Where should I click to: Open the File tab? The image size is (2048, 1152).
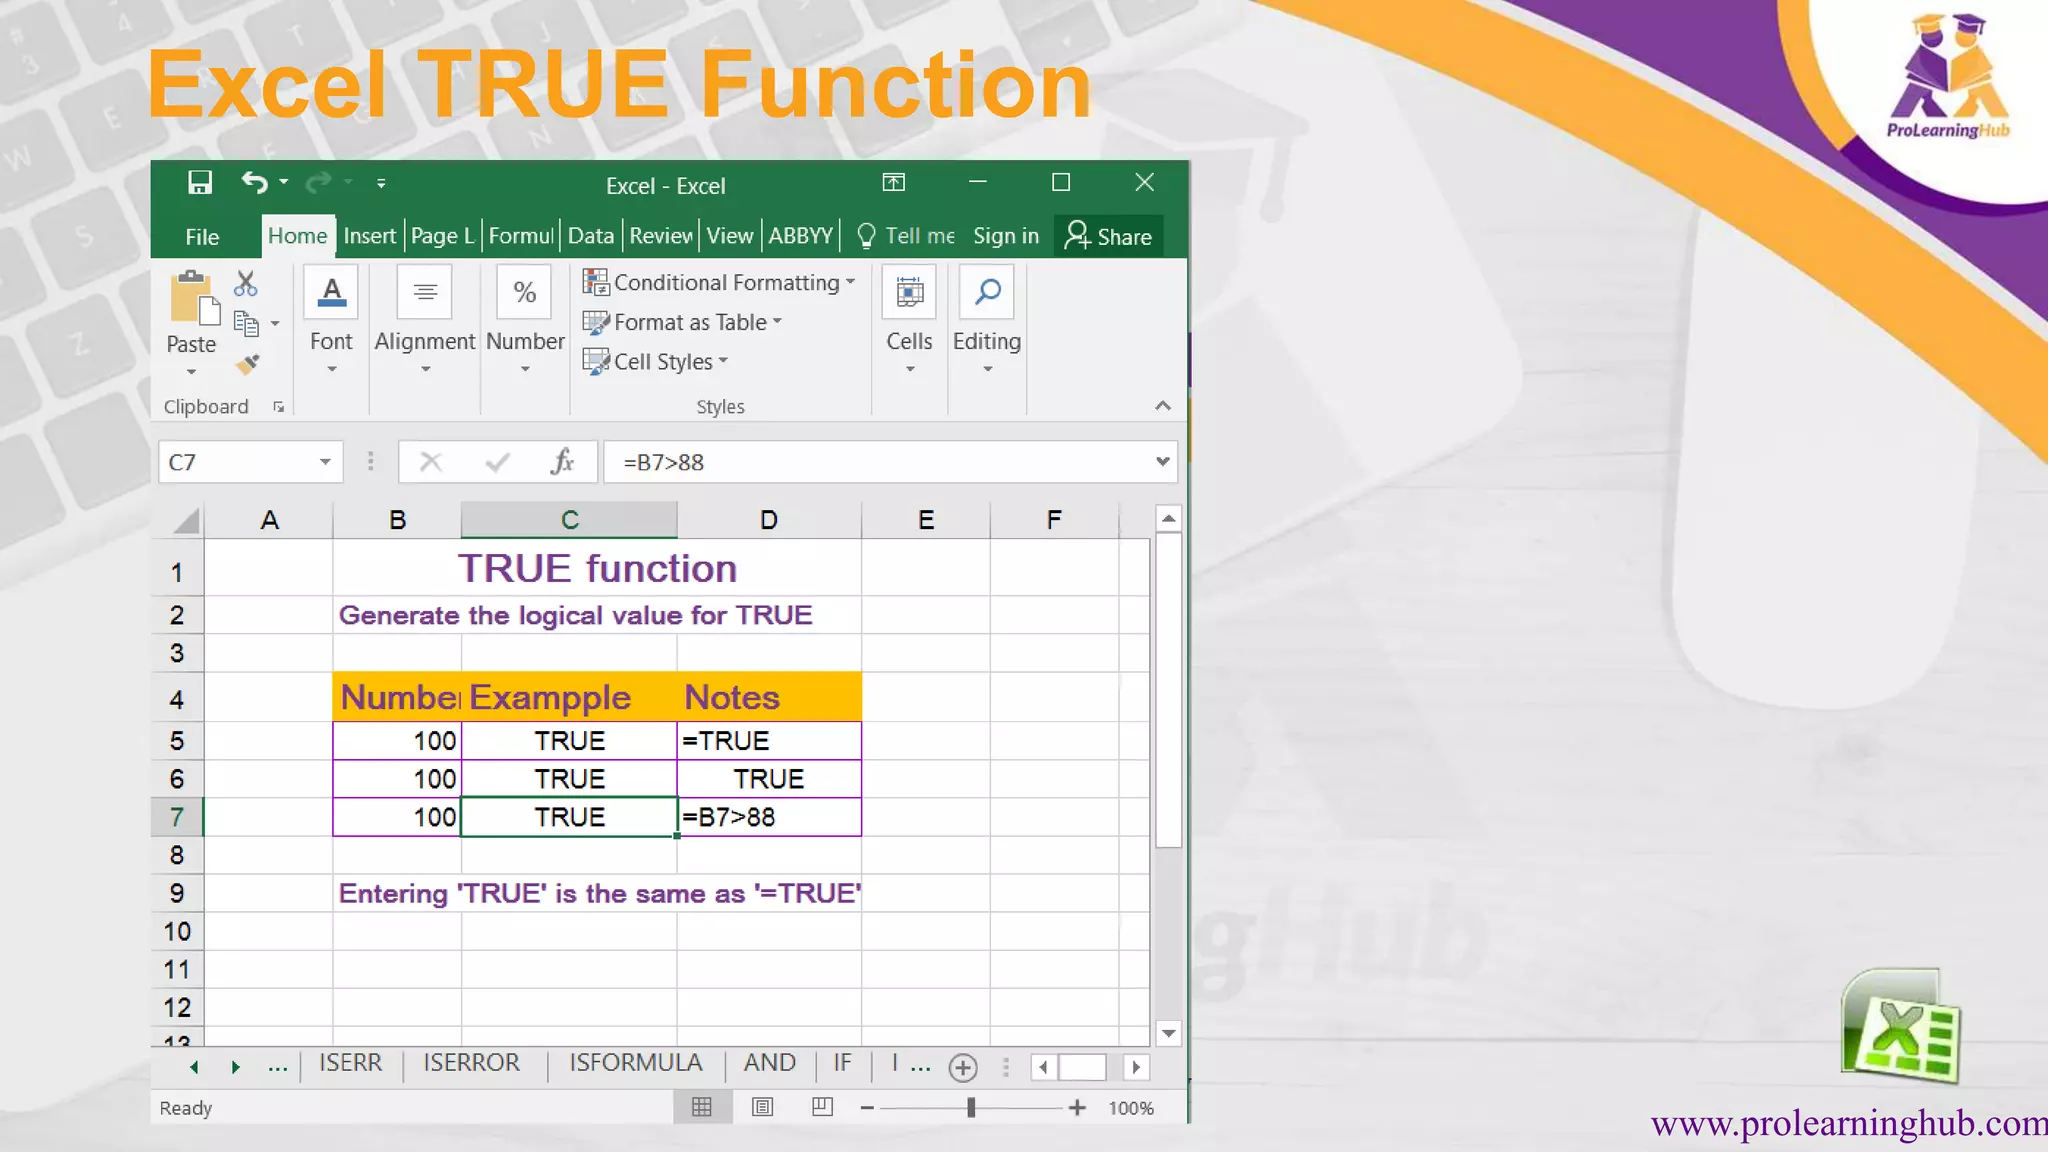point(202,236)
